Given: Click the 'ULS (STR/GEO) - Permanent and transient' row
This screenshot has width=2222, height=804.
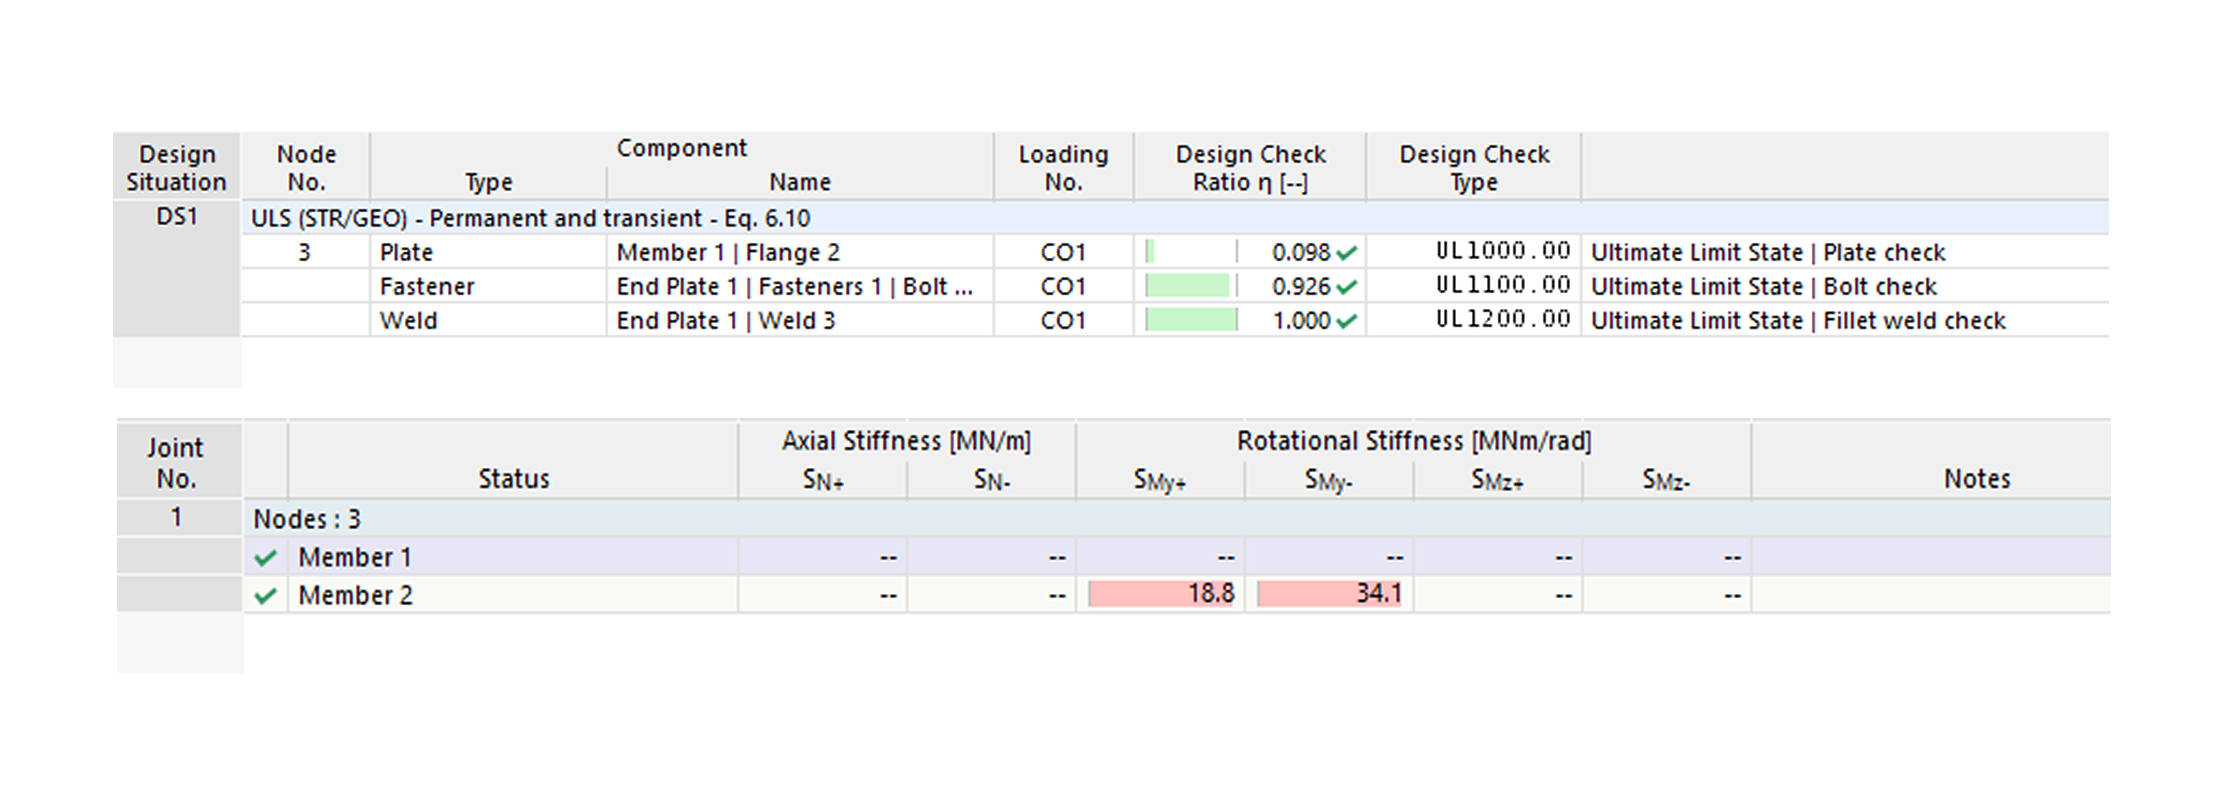Looking at the screenshot, I should [x=1175, y=218].
